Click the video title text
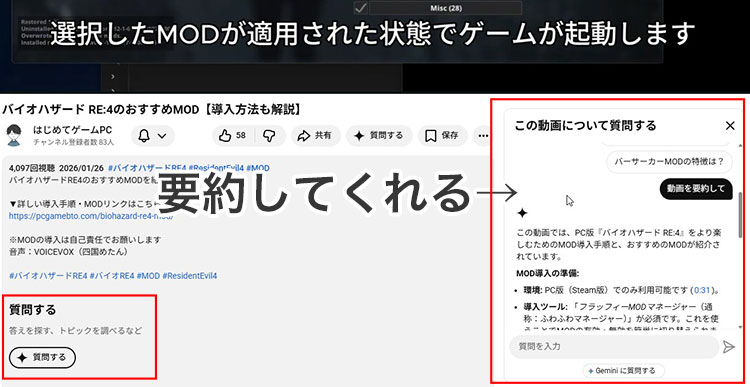Image resolution: width=750 pixels, height=387 pixels. tap(152, 110)
